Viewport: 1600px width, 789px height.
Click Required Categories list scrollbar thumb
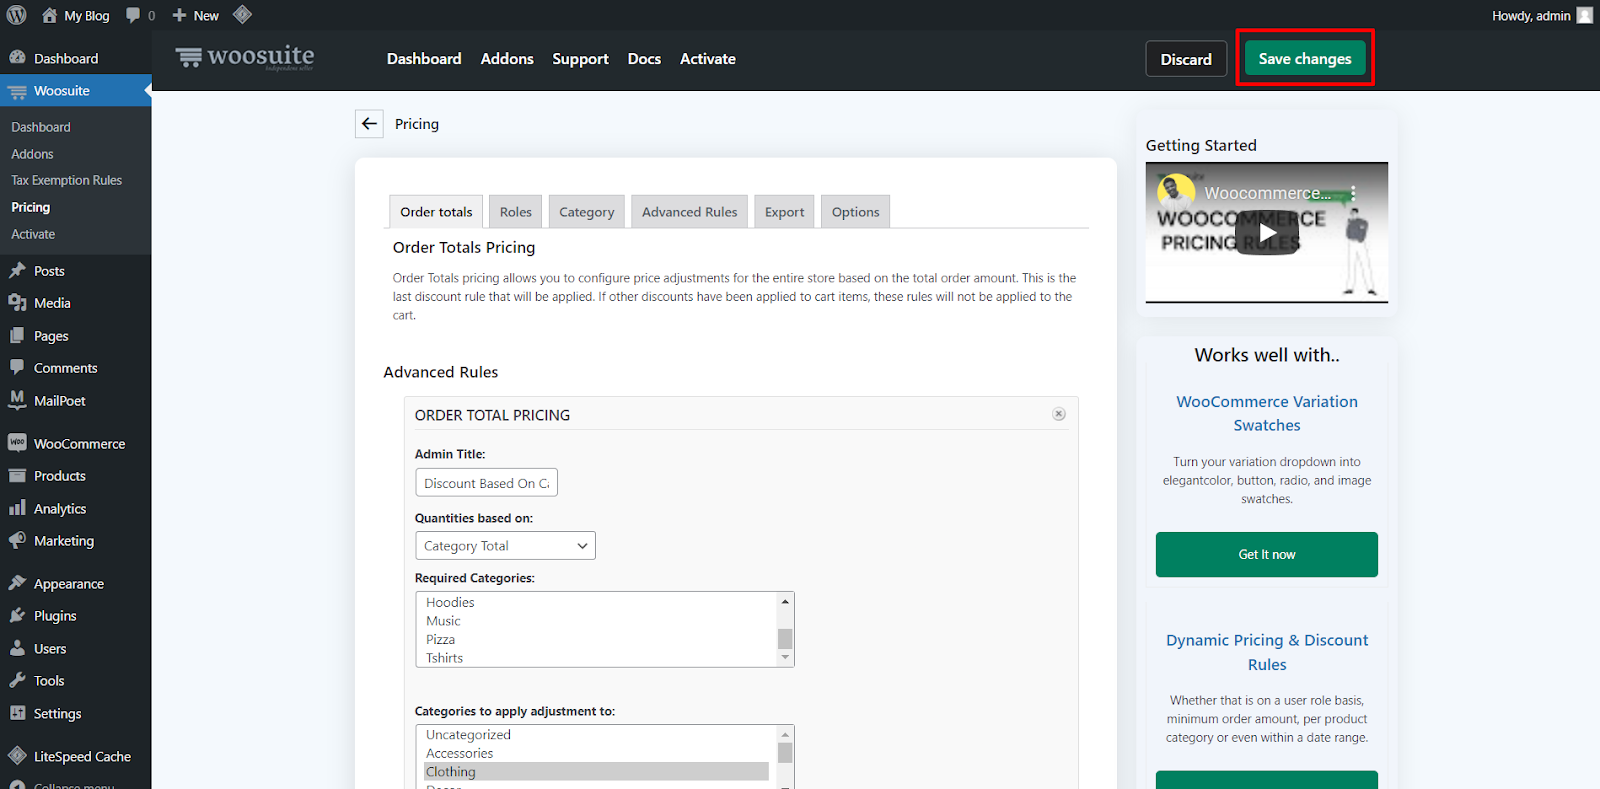[x=785, y=639]
